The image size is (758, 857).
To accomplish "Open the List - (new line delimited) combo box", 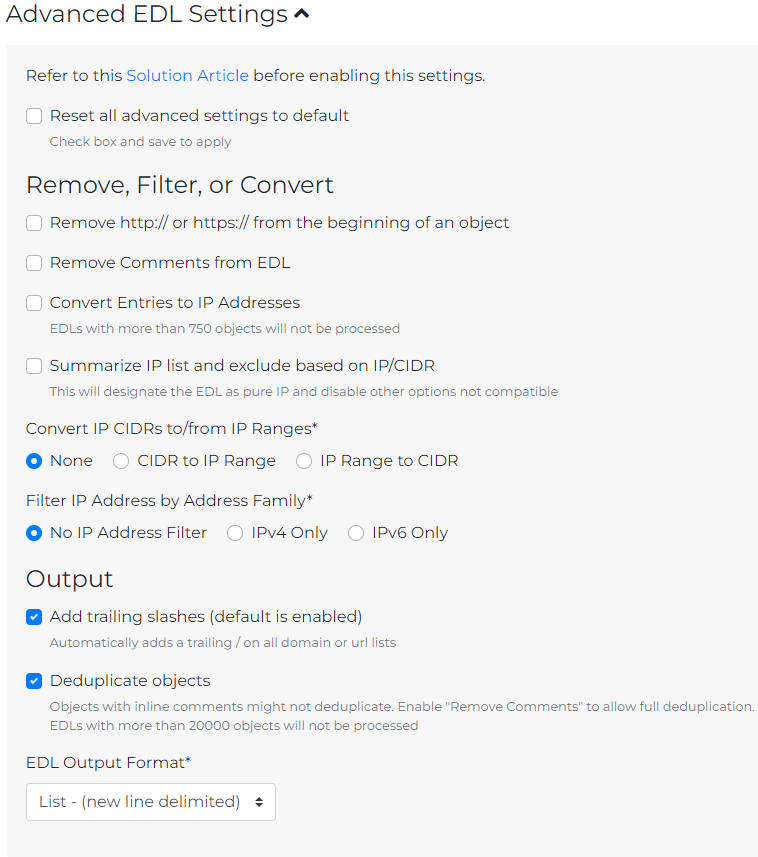I will (x=150, y=801).
